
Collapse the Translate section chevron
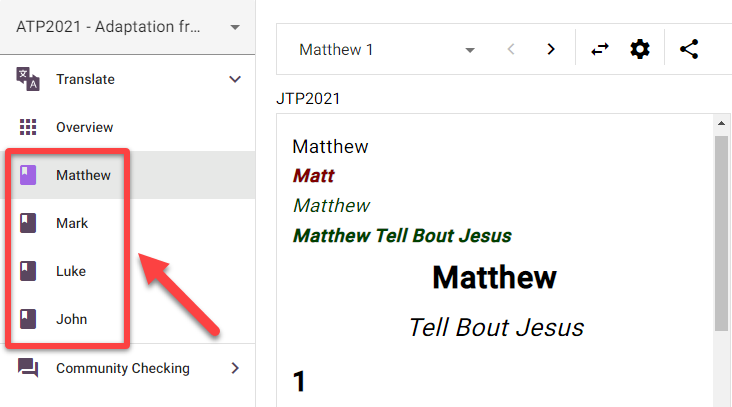pyautogui.click(x=236, y=79)
